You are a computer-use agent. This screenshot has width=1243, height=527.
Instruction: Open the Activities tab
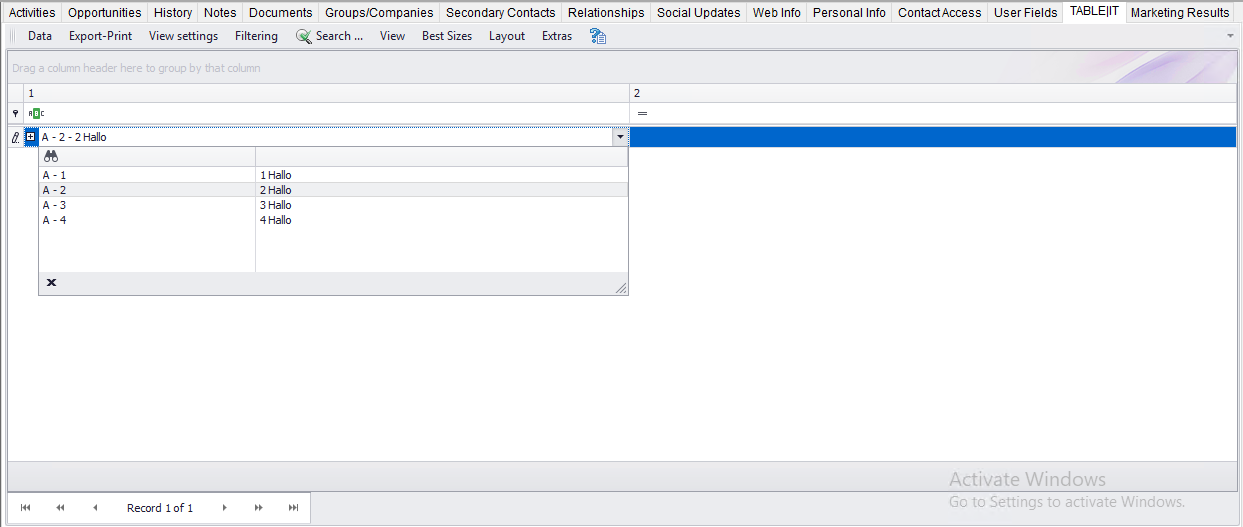(32, 12)
